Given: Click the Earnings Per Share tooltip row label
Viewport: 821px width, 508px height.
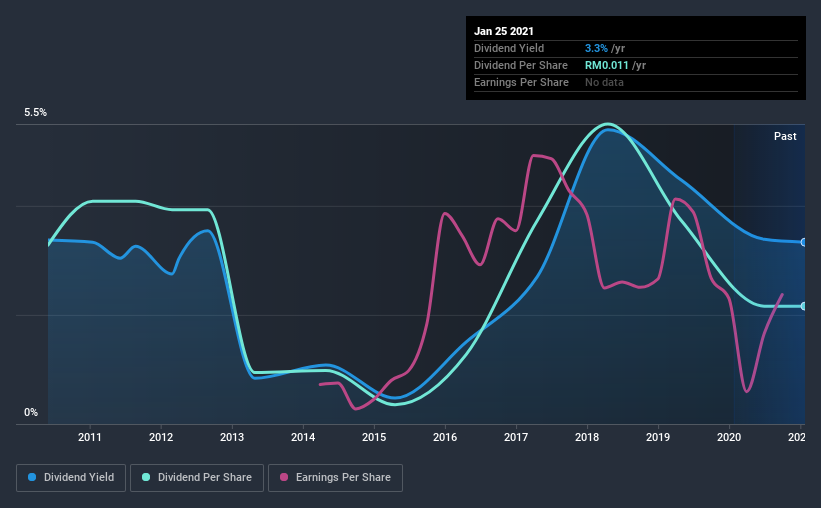Looking at the screenshot, I should point(521,82).
